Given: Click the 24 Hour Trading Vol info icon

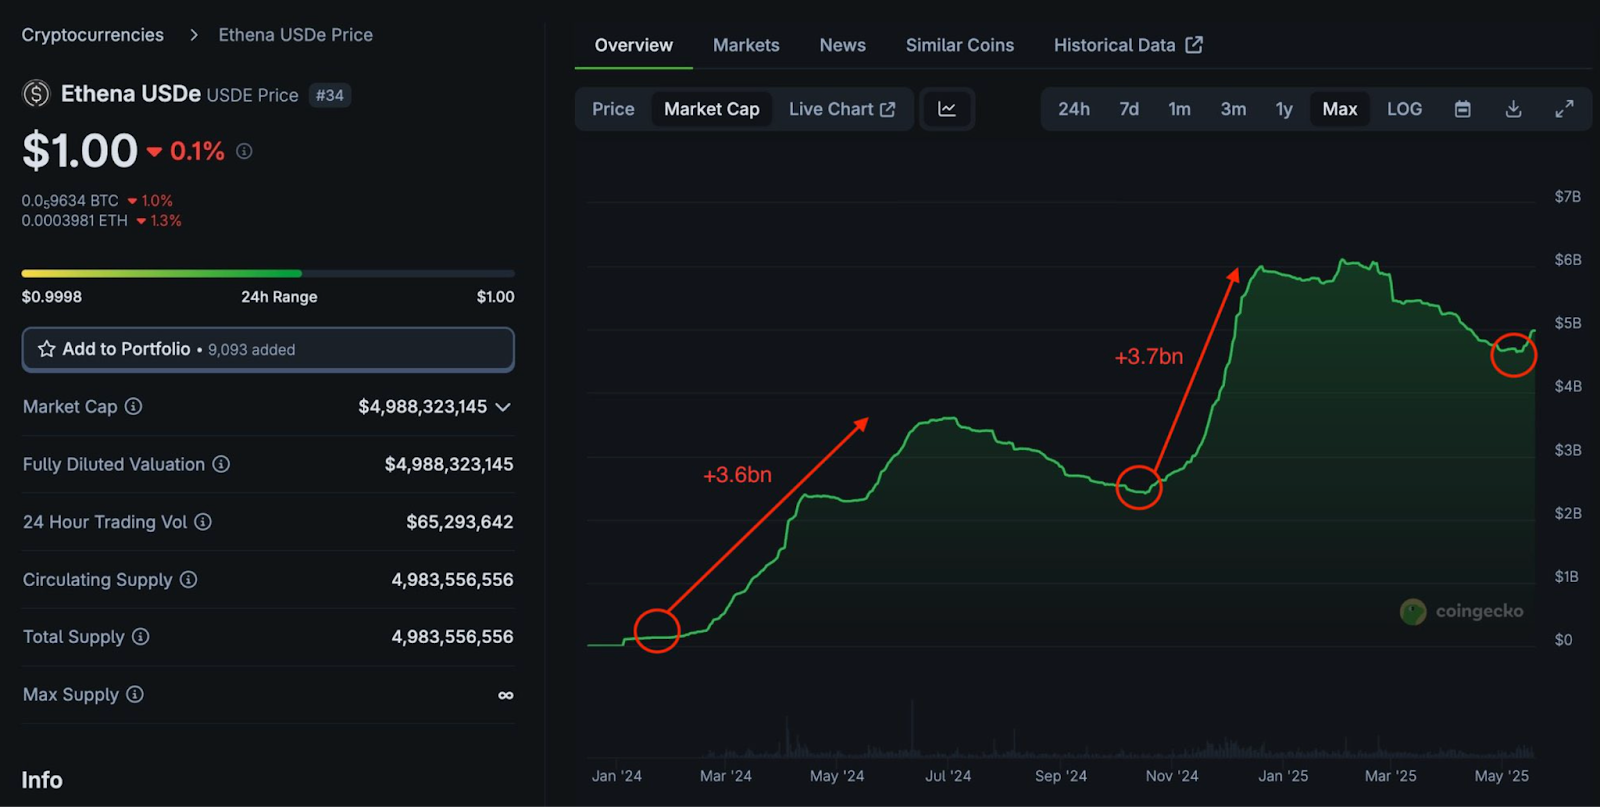Looking at the screenshot, I should click(203, 521).
